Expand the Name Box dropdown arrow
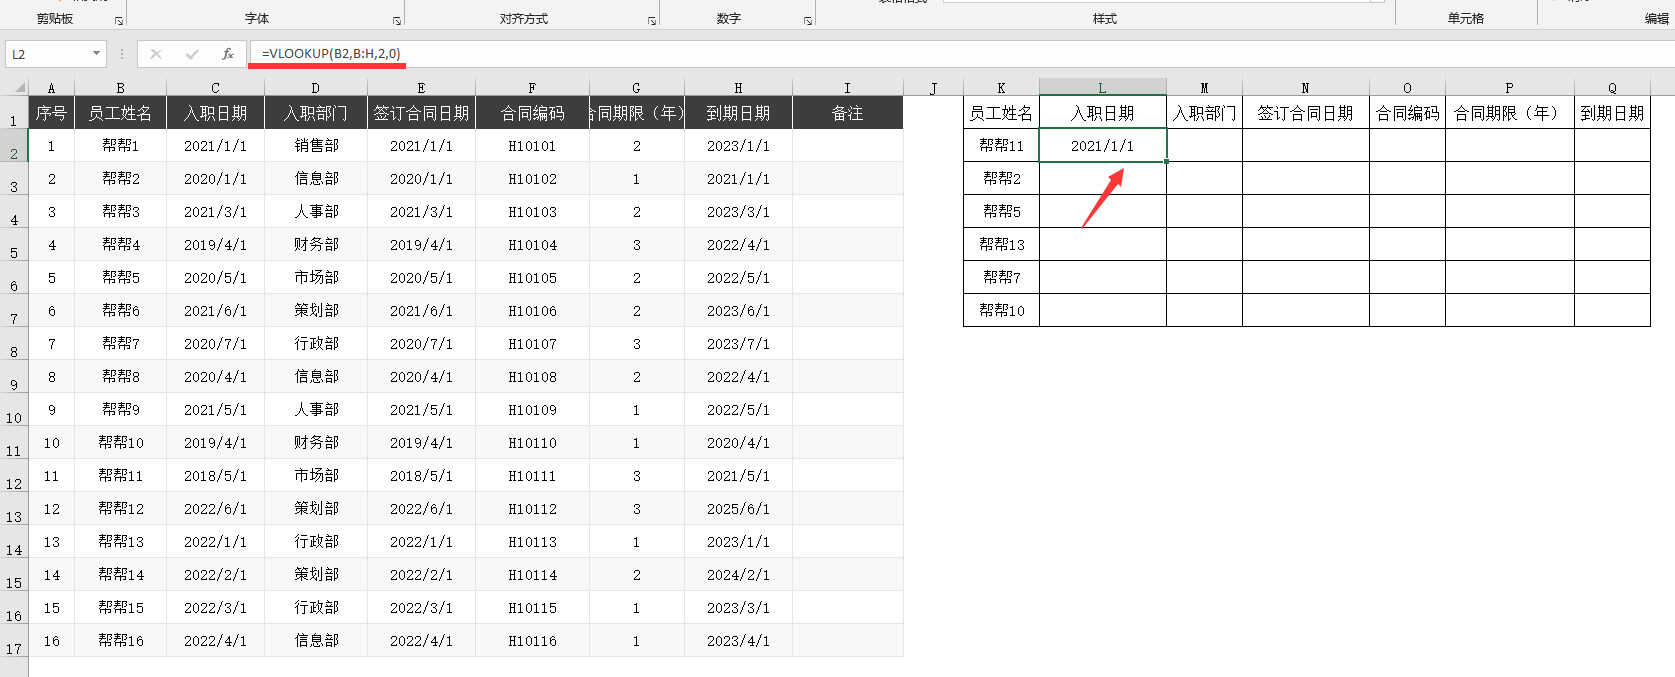This screenshot has height=677, width=1675. pyautogui.click(x=96, y=54)
